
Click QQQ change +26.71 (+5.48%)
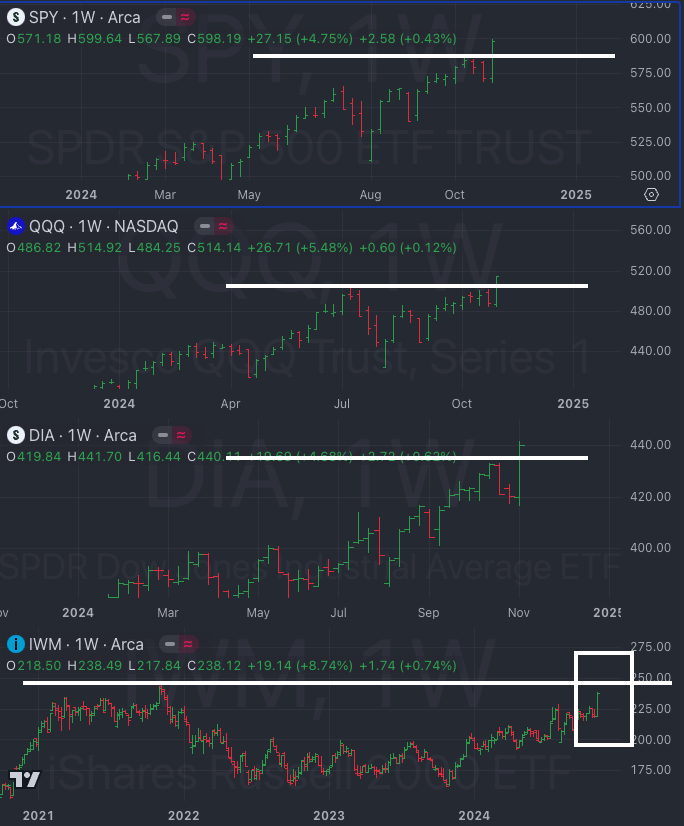pyautogui.click(x=300, y=248)
